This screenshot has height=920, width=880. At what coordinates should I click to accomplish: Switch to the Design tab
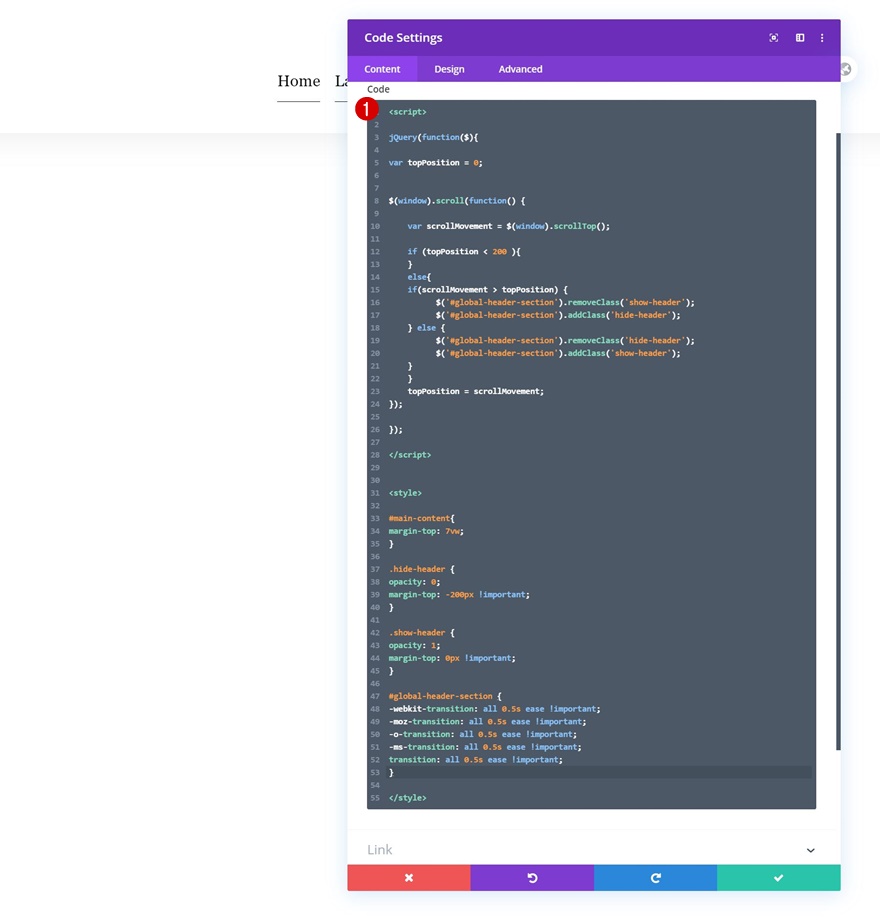pyautogui.click(x=449, y=69)
